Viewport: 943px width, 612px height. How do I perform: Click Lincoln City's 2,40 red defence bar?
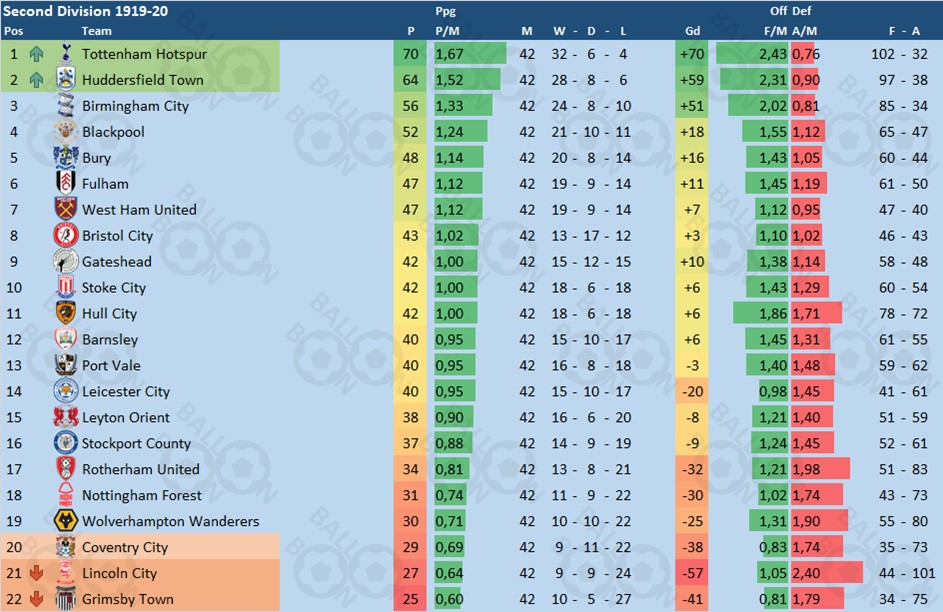pos(826,573)
